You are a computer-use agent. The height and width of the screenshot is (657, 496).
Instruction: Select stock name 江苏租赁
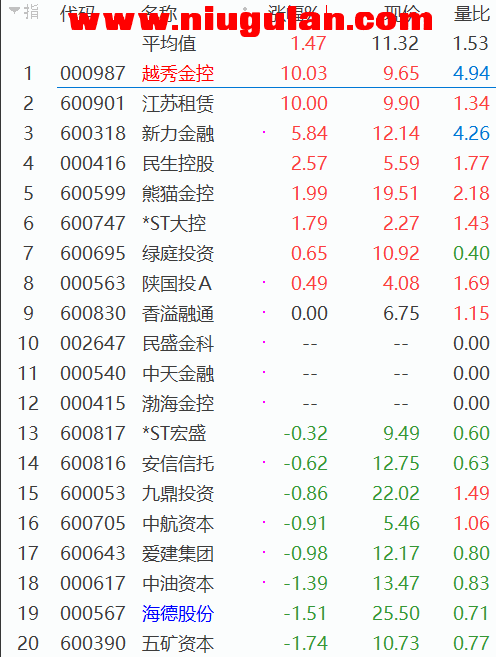[178, 103]
